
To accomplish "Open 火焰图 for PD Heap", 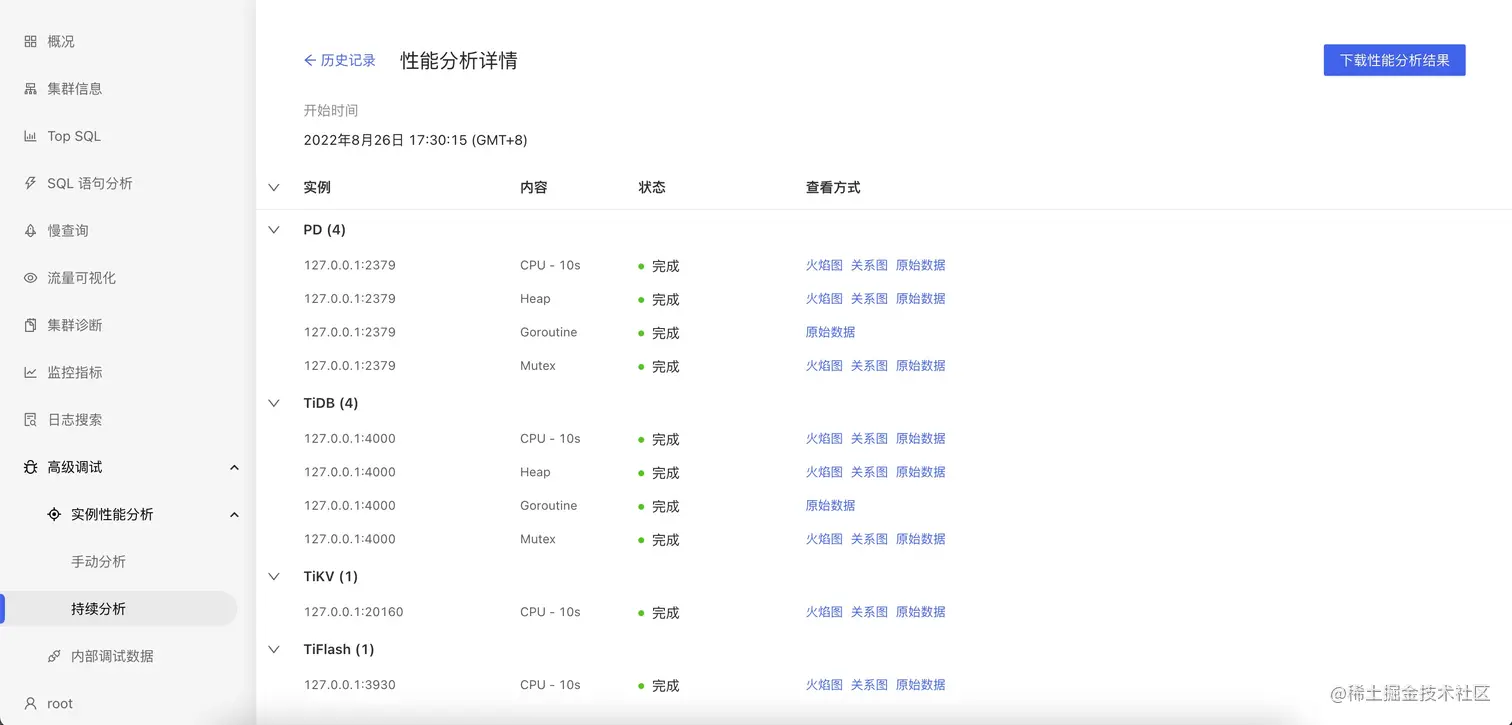I will coord(824,299).
